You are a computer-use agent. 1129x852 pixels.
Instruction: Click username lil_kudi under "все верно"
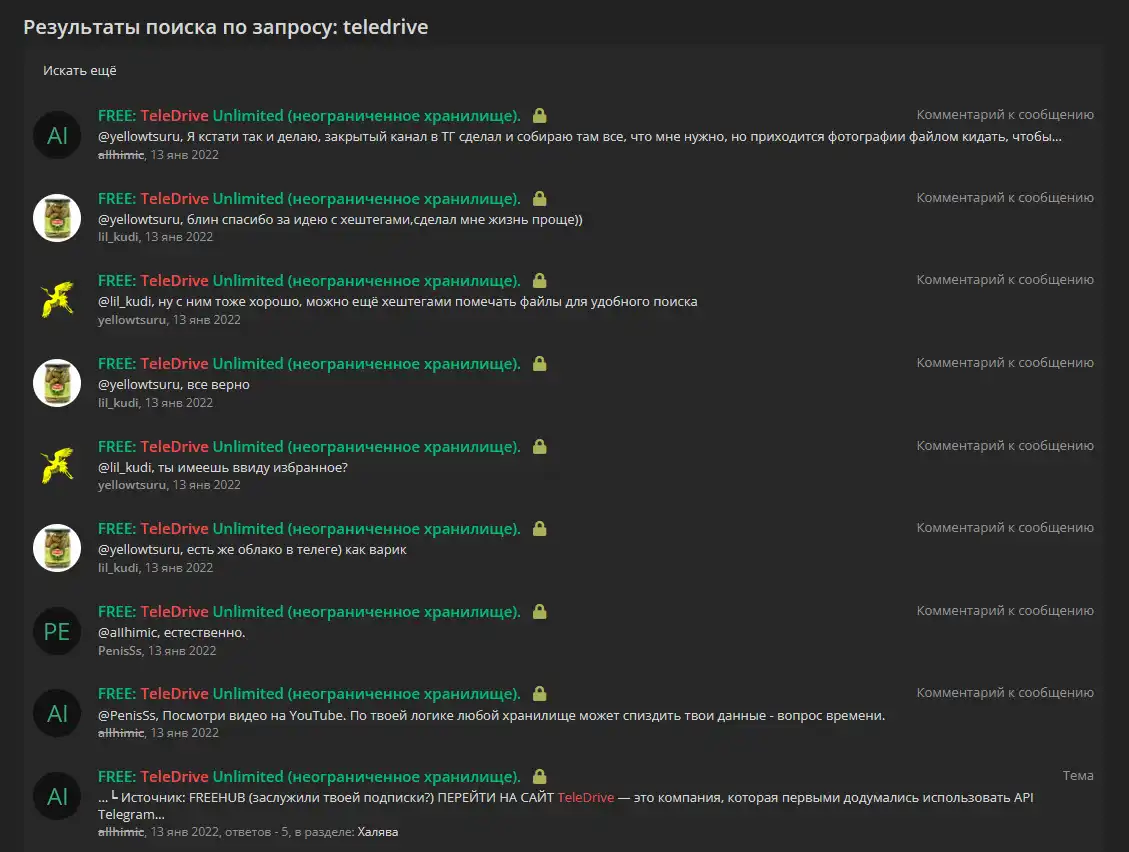click(118, 402)
